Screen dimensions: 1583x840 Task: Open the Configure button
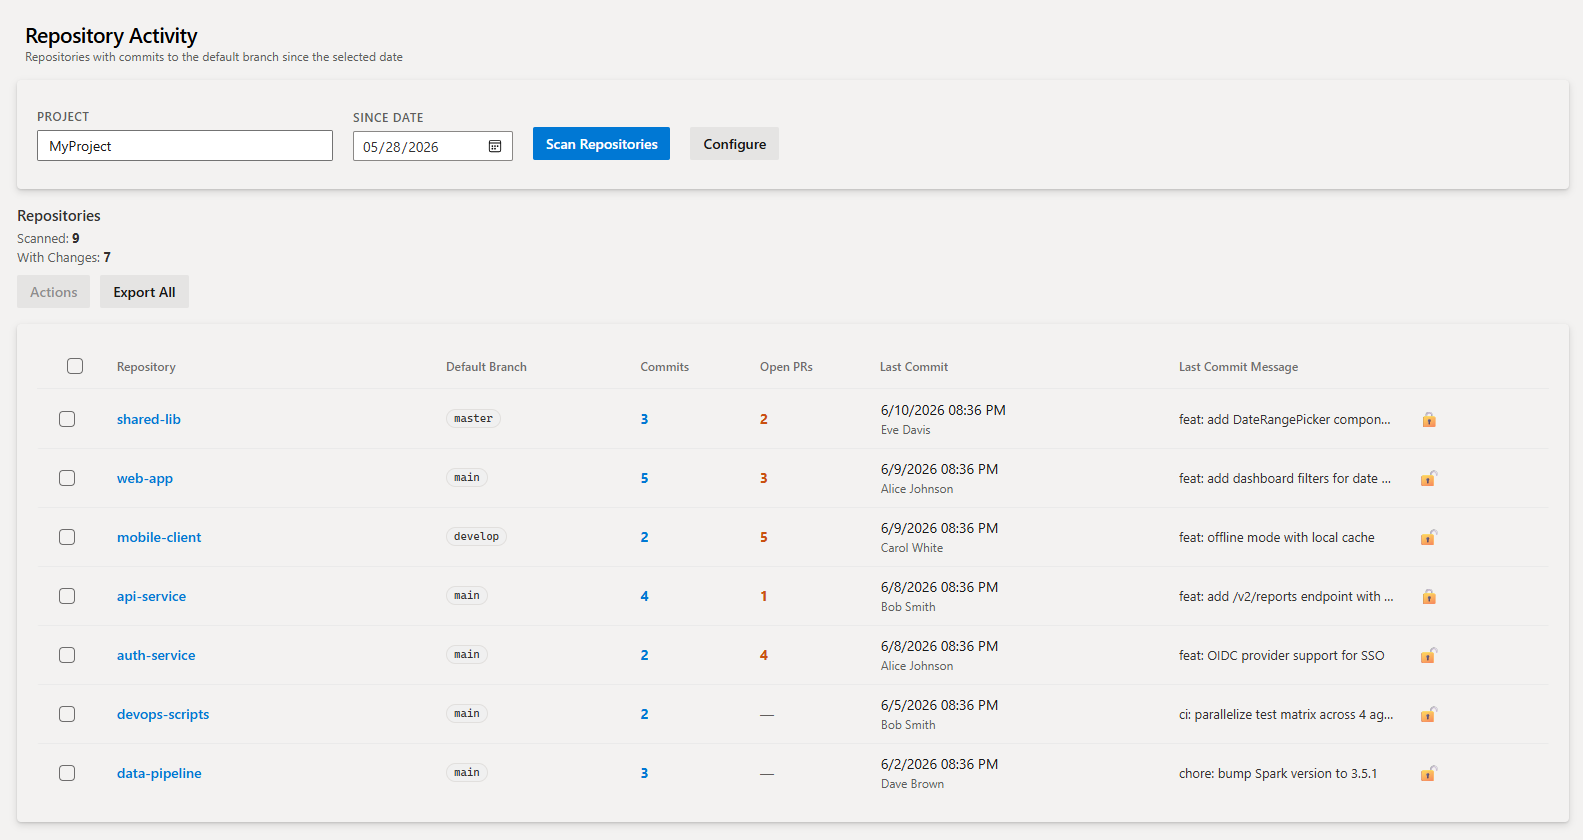[734, 144]
